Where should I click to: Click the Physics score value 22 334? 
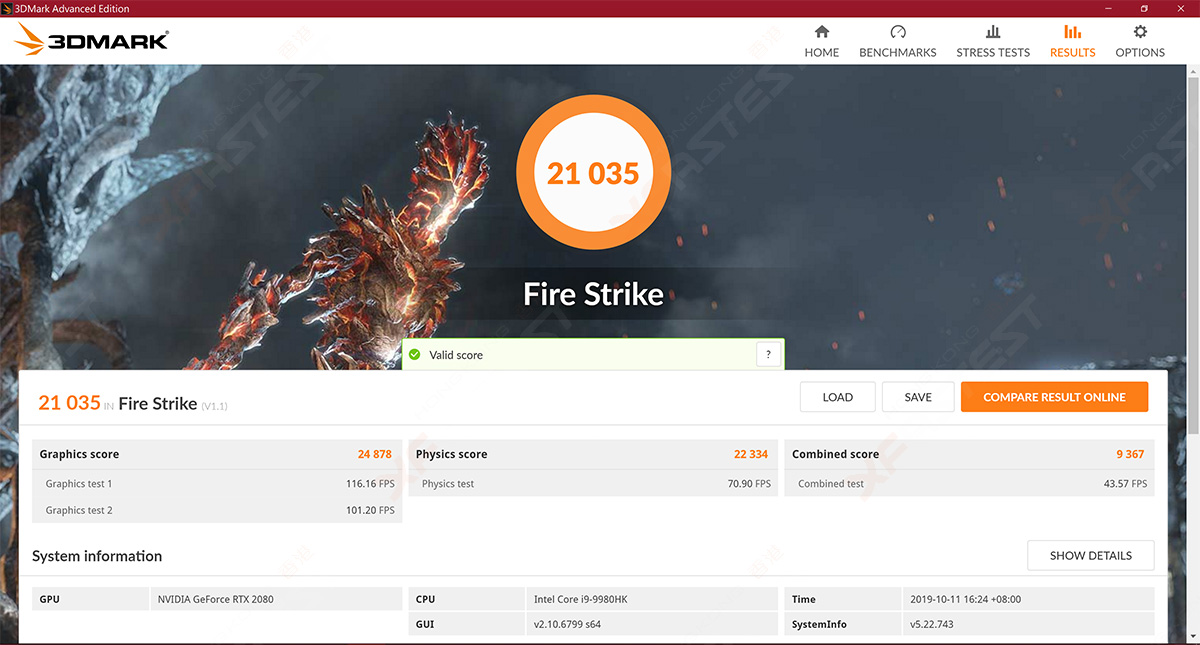[751, 454]
